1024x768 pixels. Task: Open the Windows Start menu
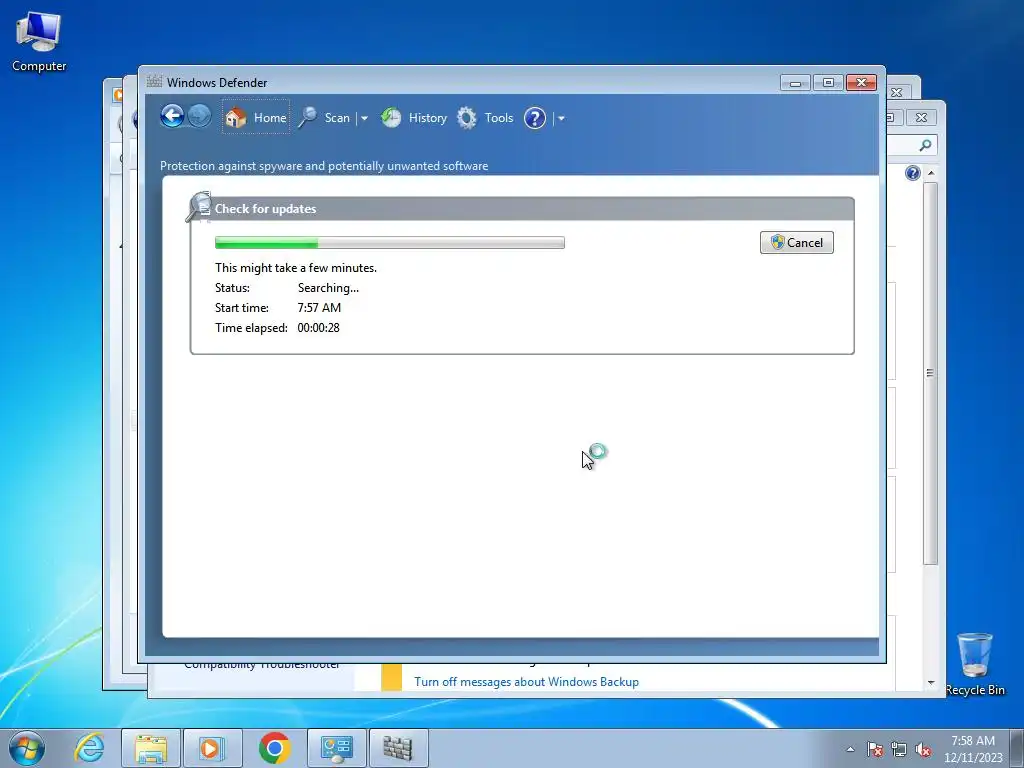(27, 748)
